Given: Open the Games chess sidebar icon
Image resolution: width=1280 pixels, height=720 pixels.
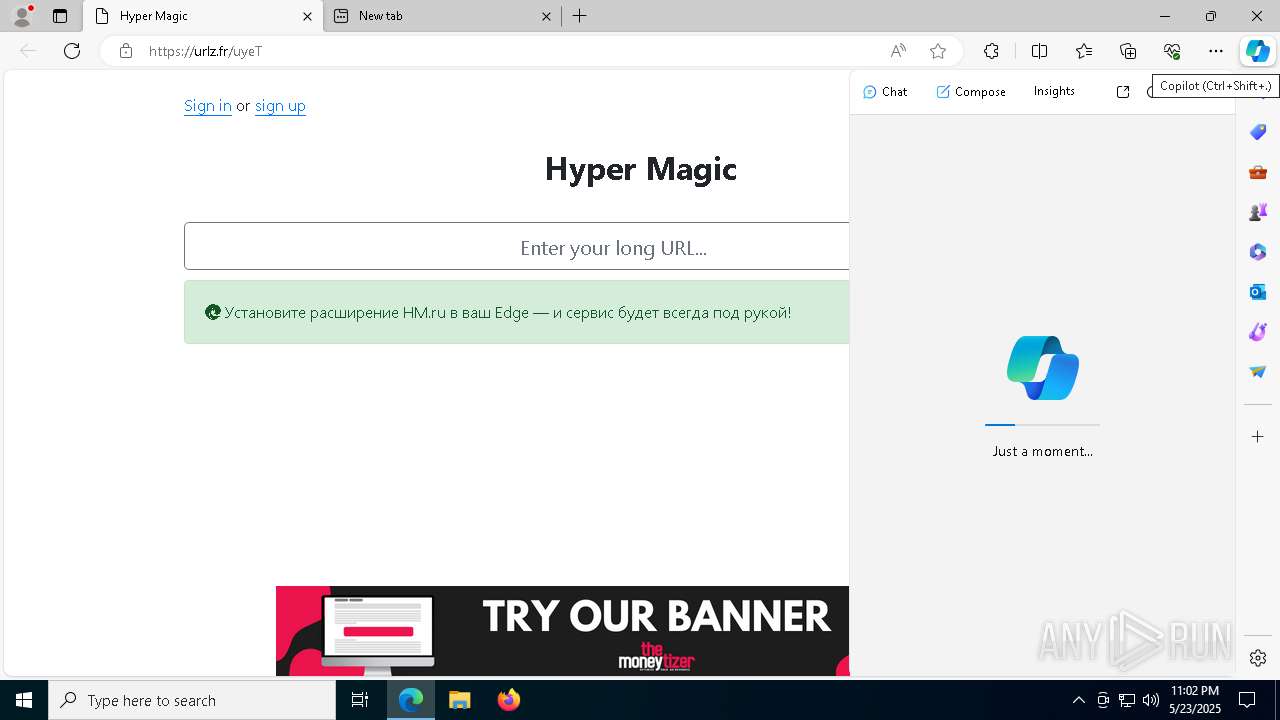Looking at the screenshot, I should 1258,212.
